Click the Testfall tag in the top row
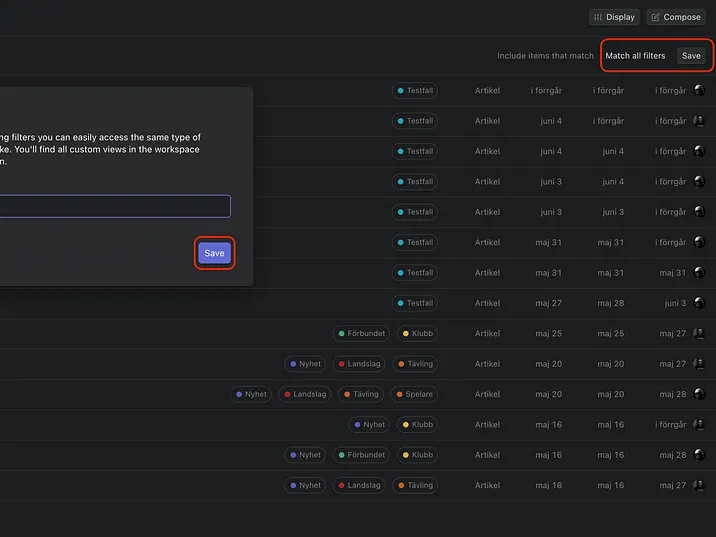This screenshot has height=537, width=716. pos(415,91)
